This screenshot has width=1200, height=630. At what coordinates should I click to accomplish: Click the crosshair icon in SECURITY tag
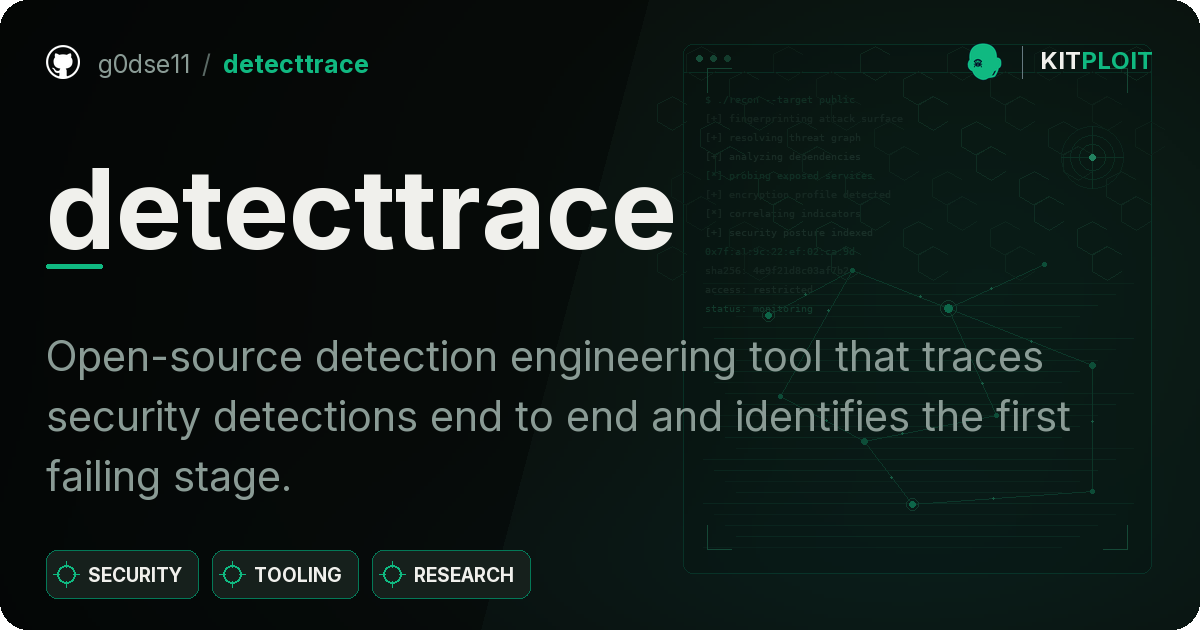coord(67,575)
